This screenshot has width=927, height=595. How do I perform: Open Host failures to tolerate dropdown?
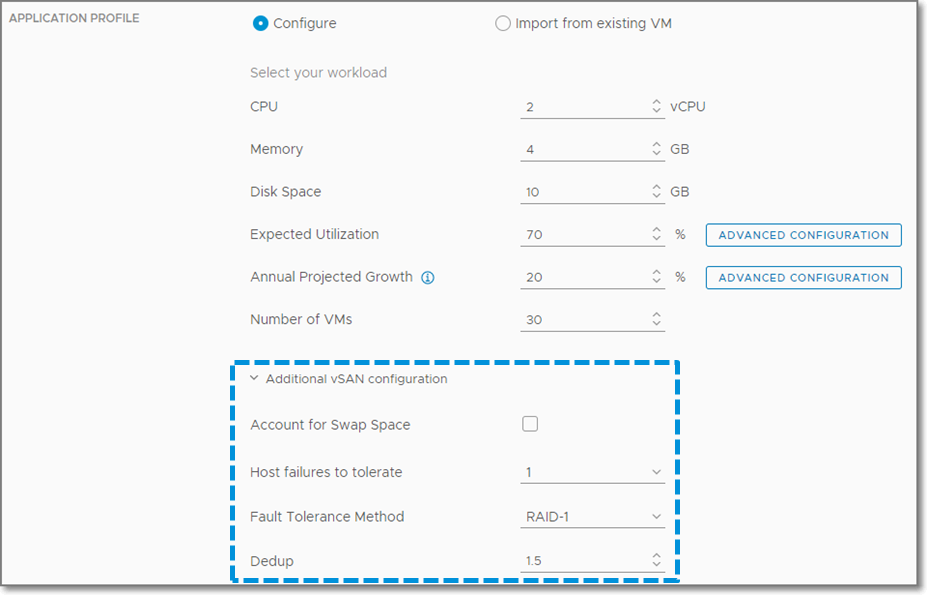click(592, 472)
